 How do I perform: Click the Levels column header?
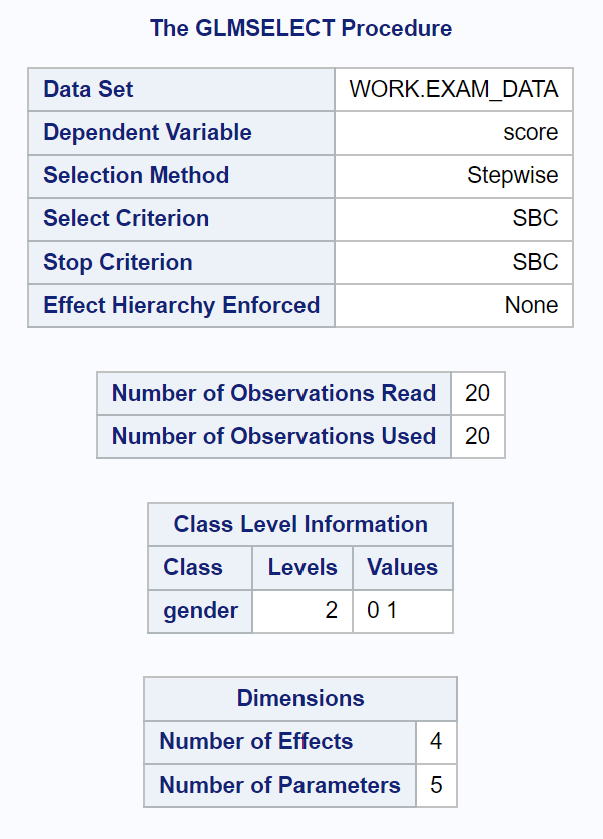click(302, 568)
